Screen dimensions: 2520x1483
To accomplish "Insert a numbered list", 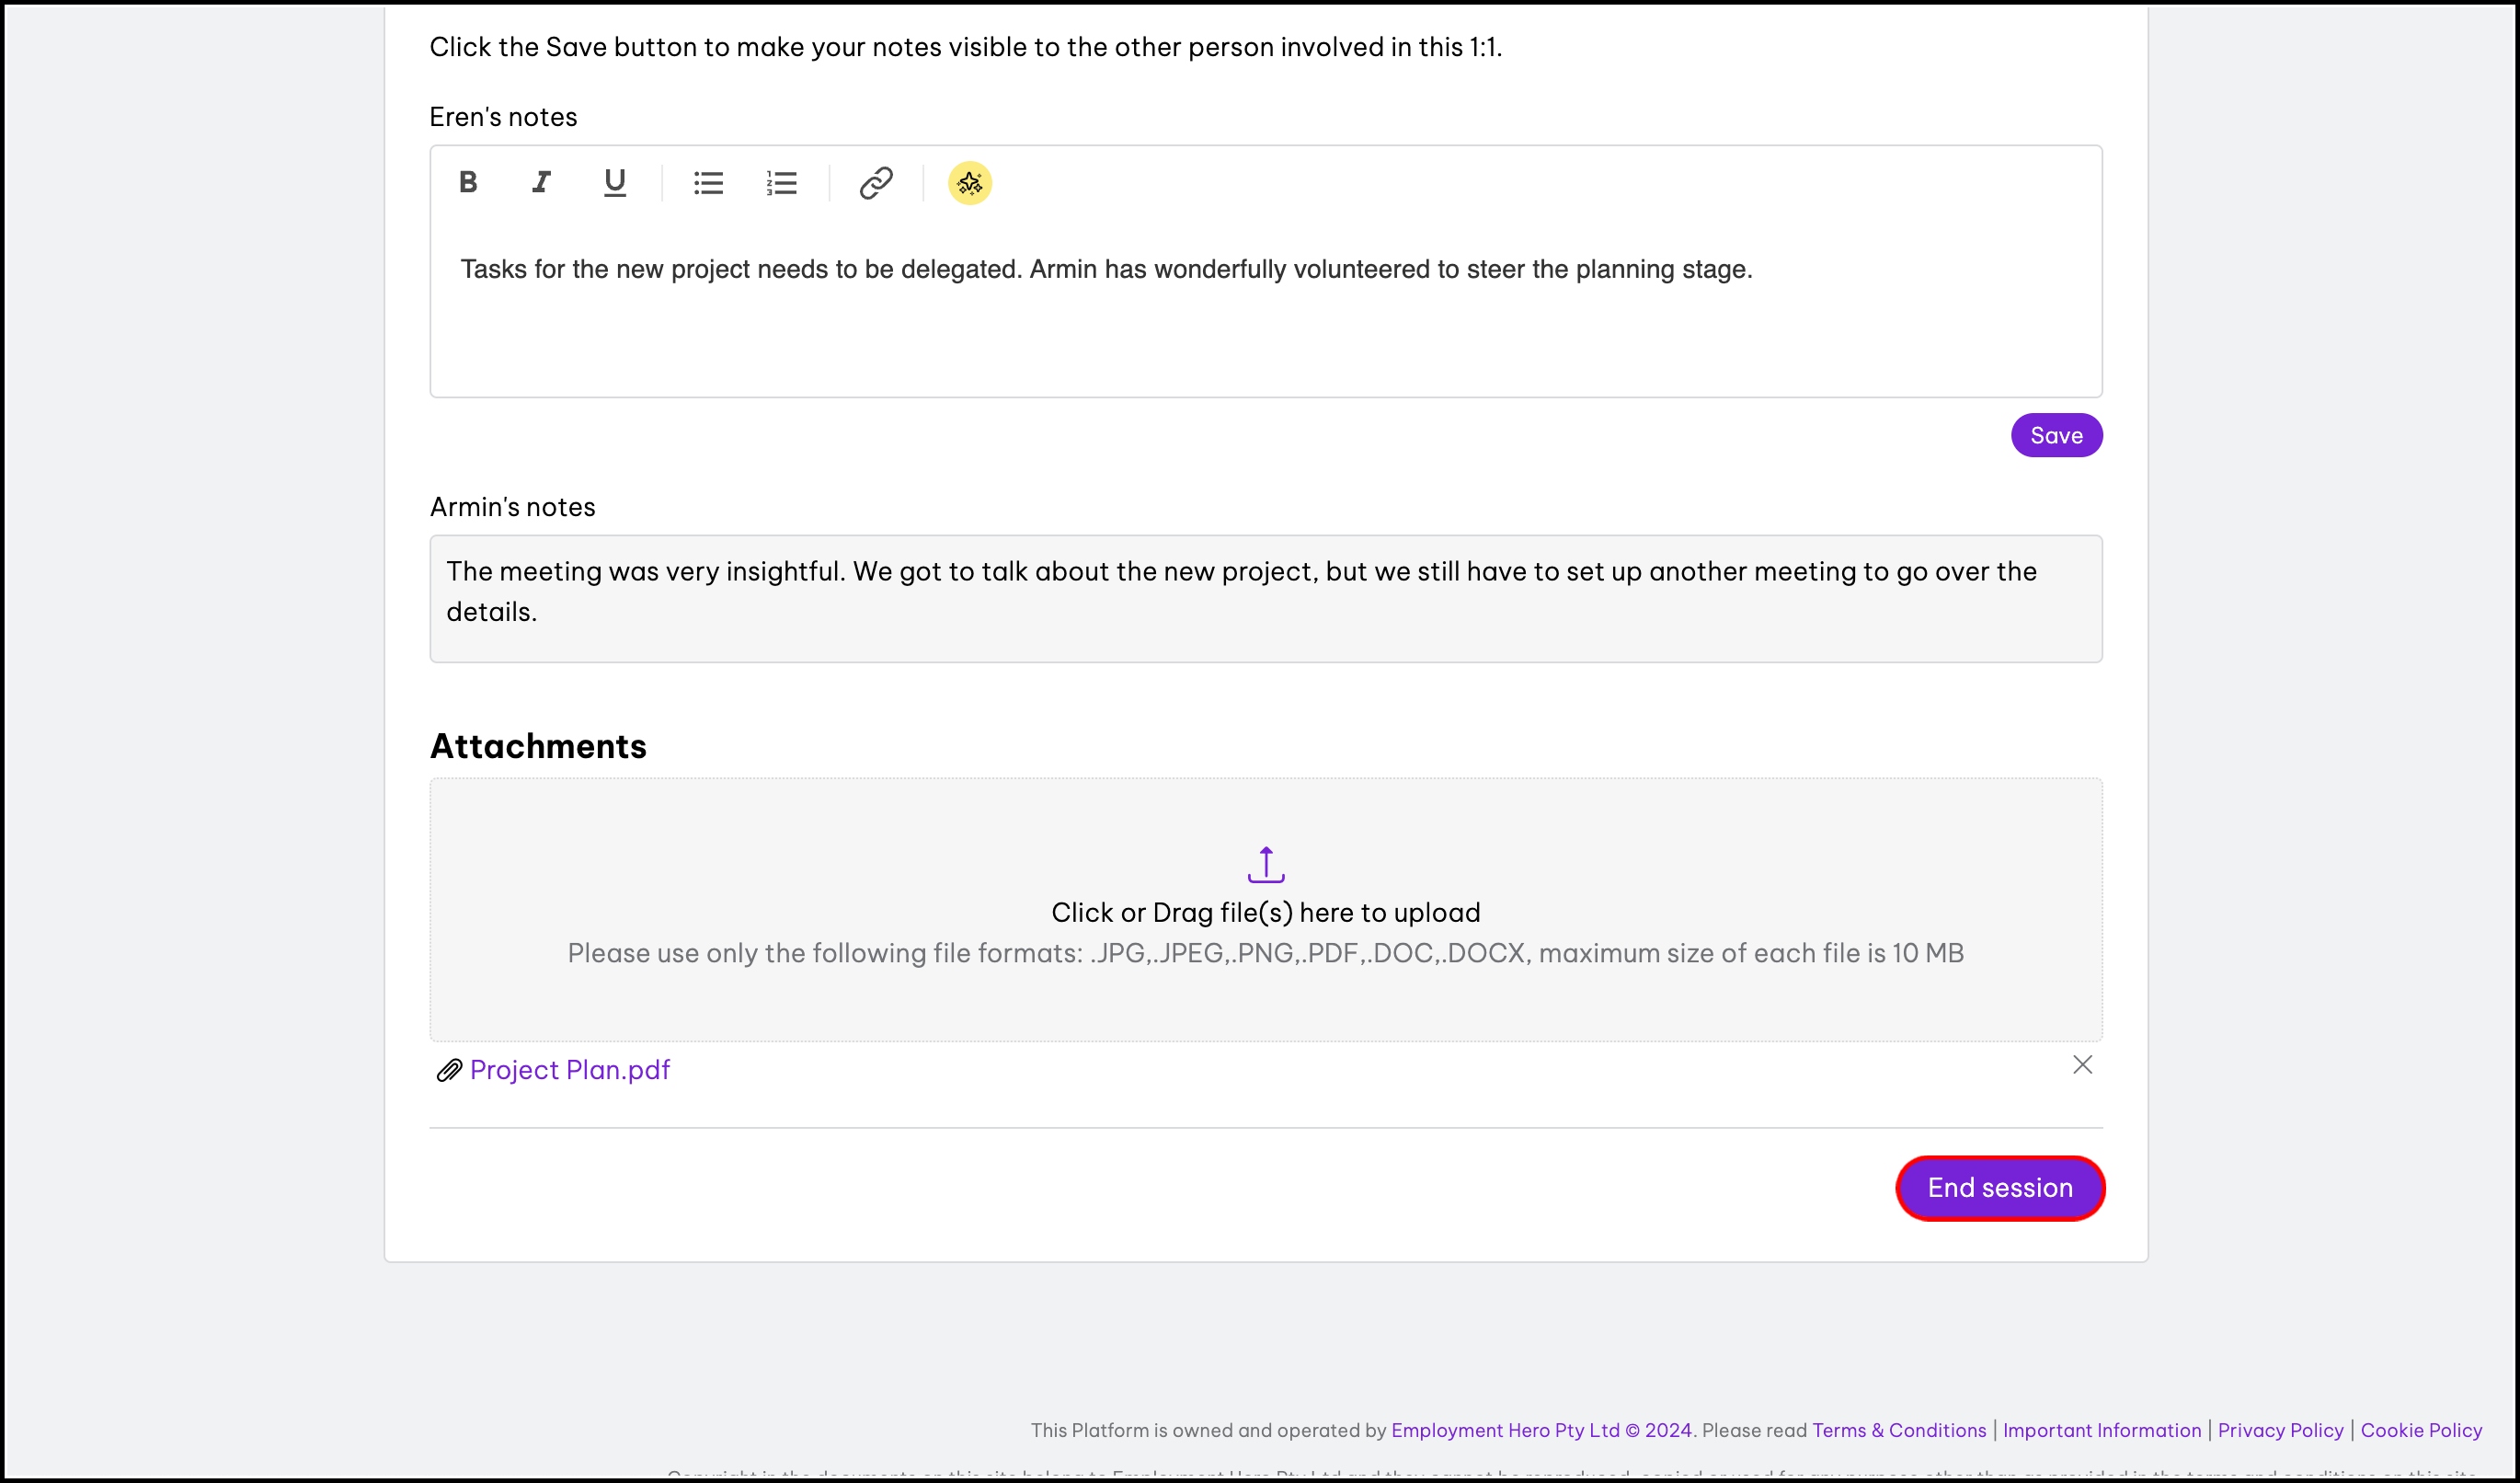I will coord(781,183).
